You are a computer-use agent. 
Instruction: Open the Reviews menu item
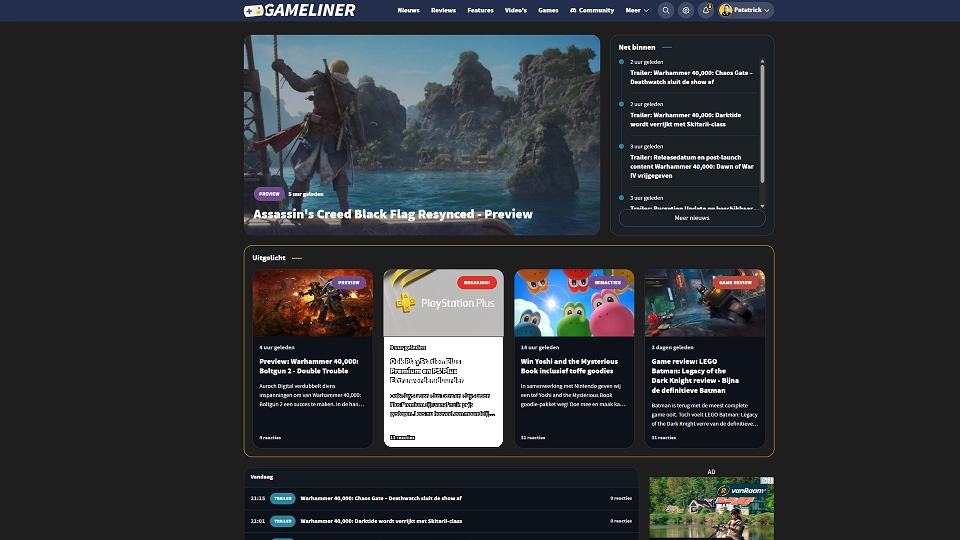coord(443,10)
